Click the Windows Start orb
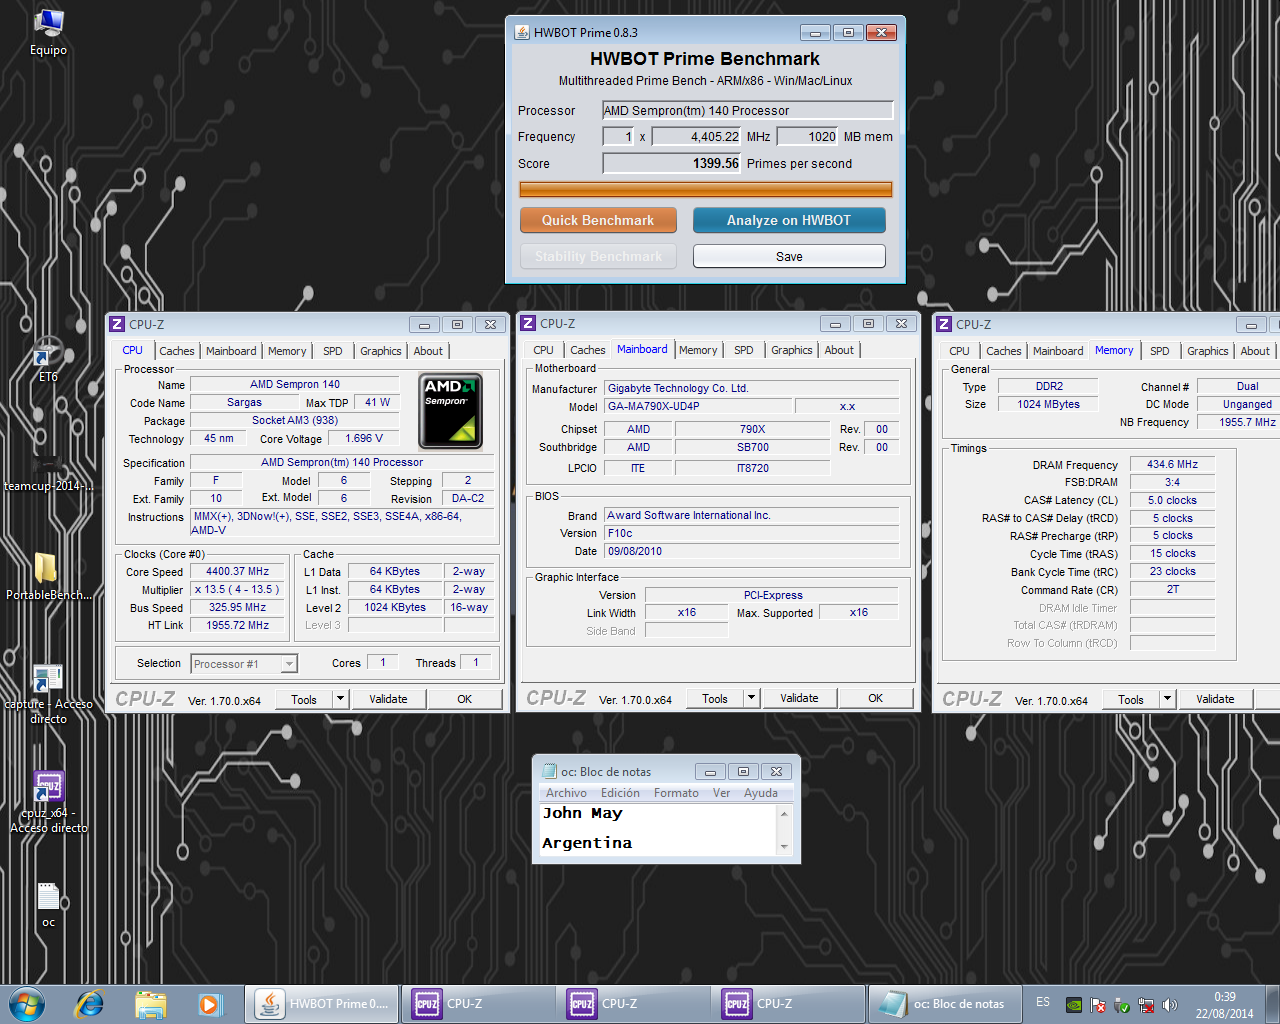 click(27, 1004)
